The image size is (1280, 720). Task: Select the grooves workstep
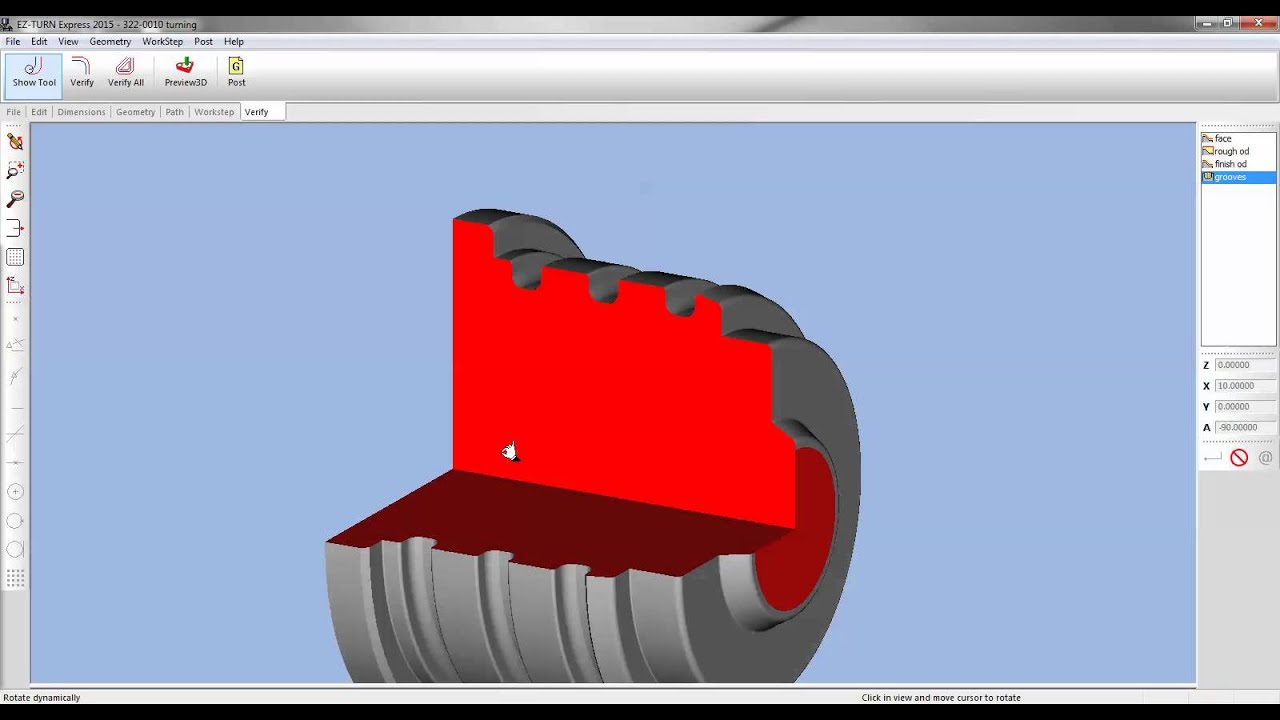pos(1238,177)
